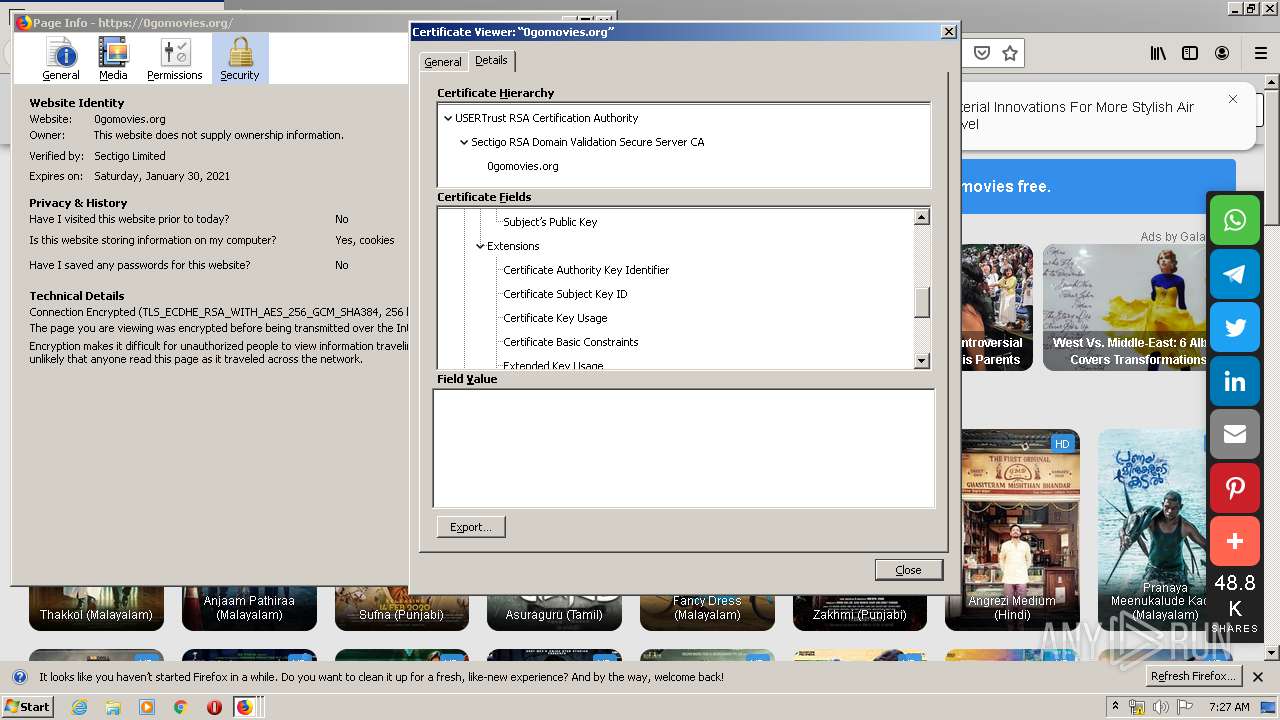1280x720 pixels.
Task: Open more share options plus icon
Action: [x=1235, y=542]
